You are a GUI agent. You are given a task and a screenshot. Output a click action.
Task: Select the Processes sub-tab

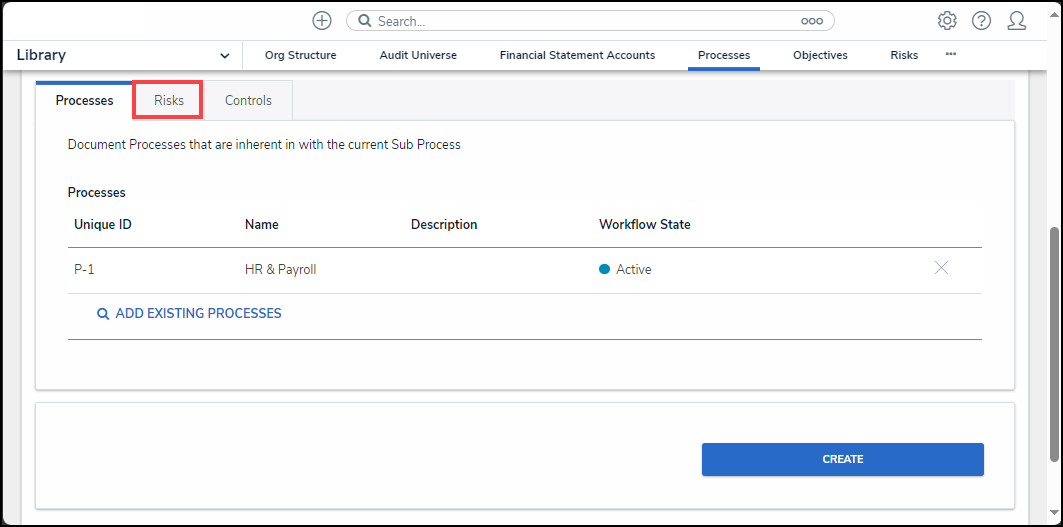pos(85,100)
